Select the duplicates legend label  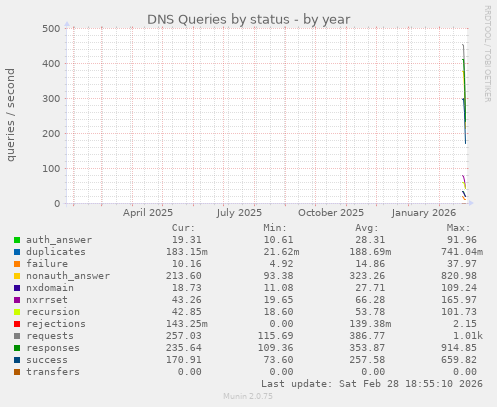pos(56,252)
